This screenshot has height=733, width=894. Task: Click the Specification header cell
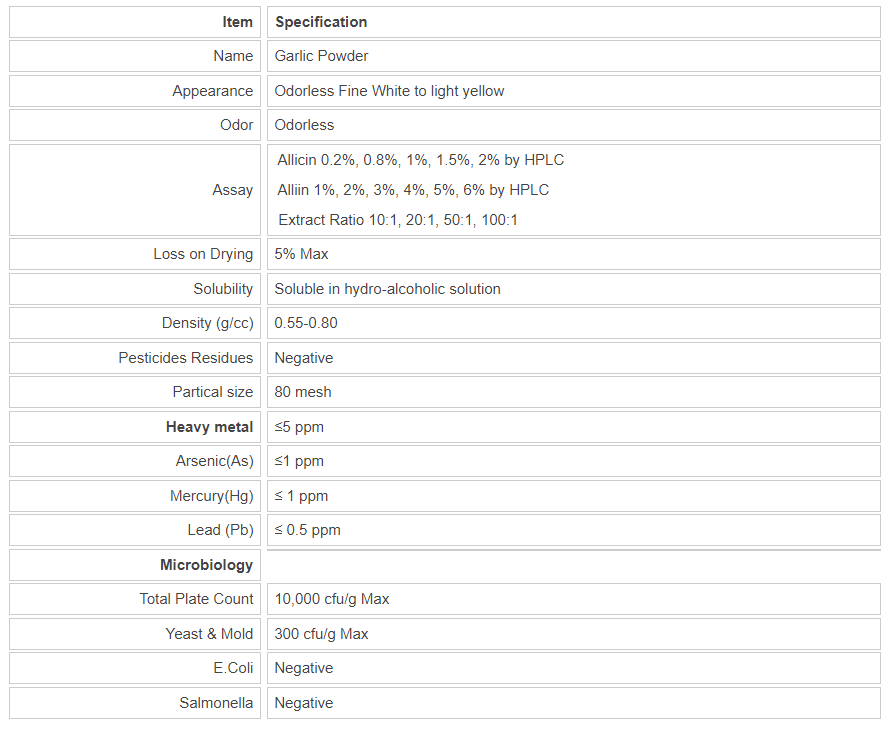pyautogui.click(x=321, y=22)
